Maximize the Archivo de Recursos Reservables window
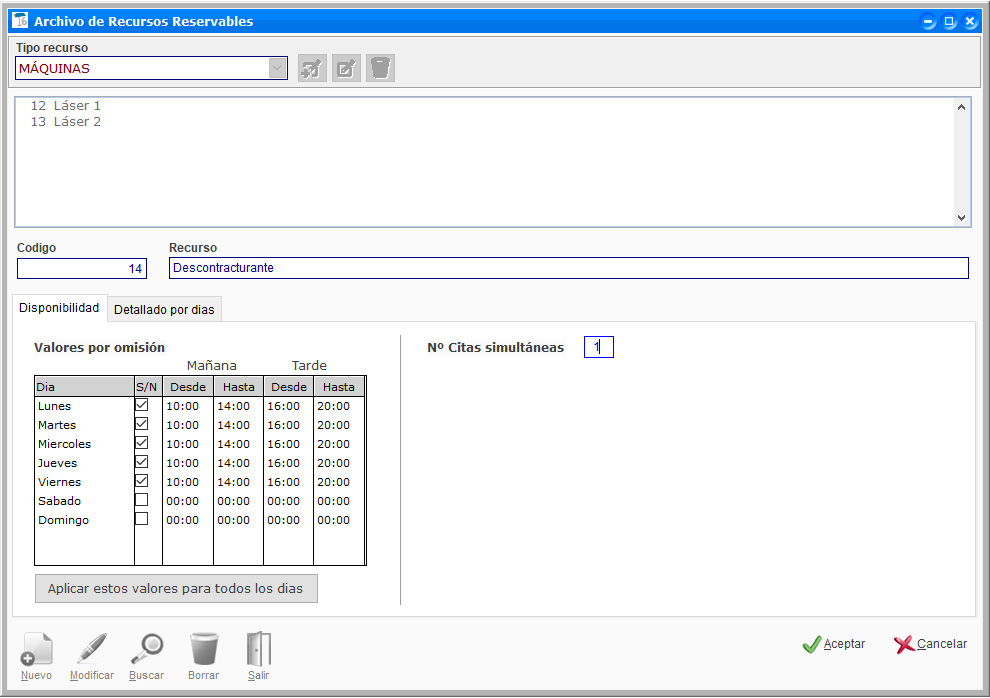 tap(949, 21)
